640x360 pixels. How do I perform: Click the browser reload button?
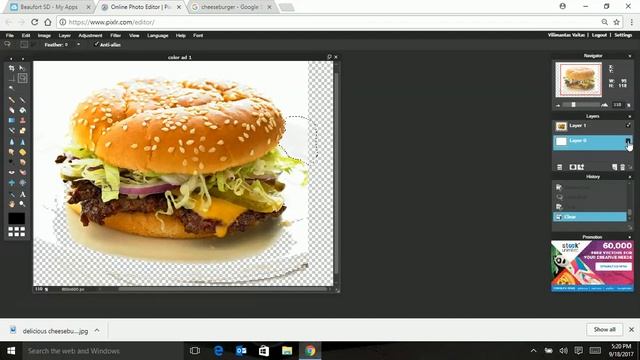[x=35, y=22]
